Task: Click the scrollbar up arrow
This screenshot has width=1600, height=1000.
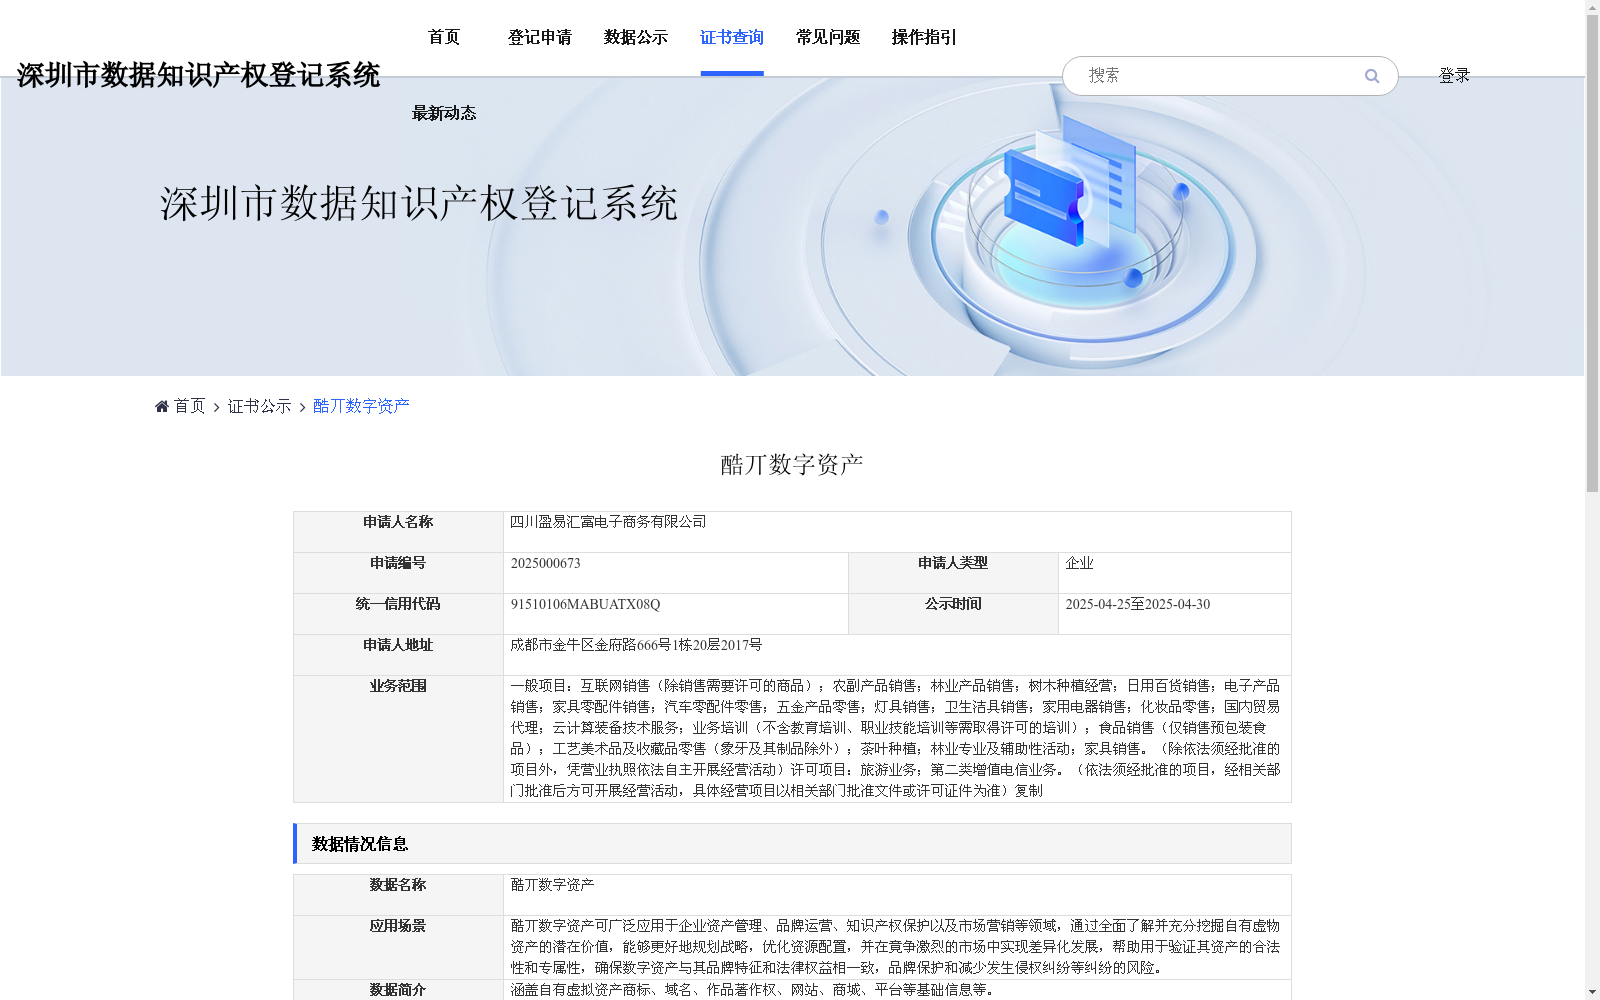Action: [1592, 7]
